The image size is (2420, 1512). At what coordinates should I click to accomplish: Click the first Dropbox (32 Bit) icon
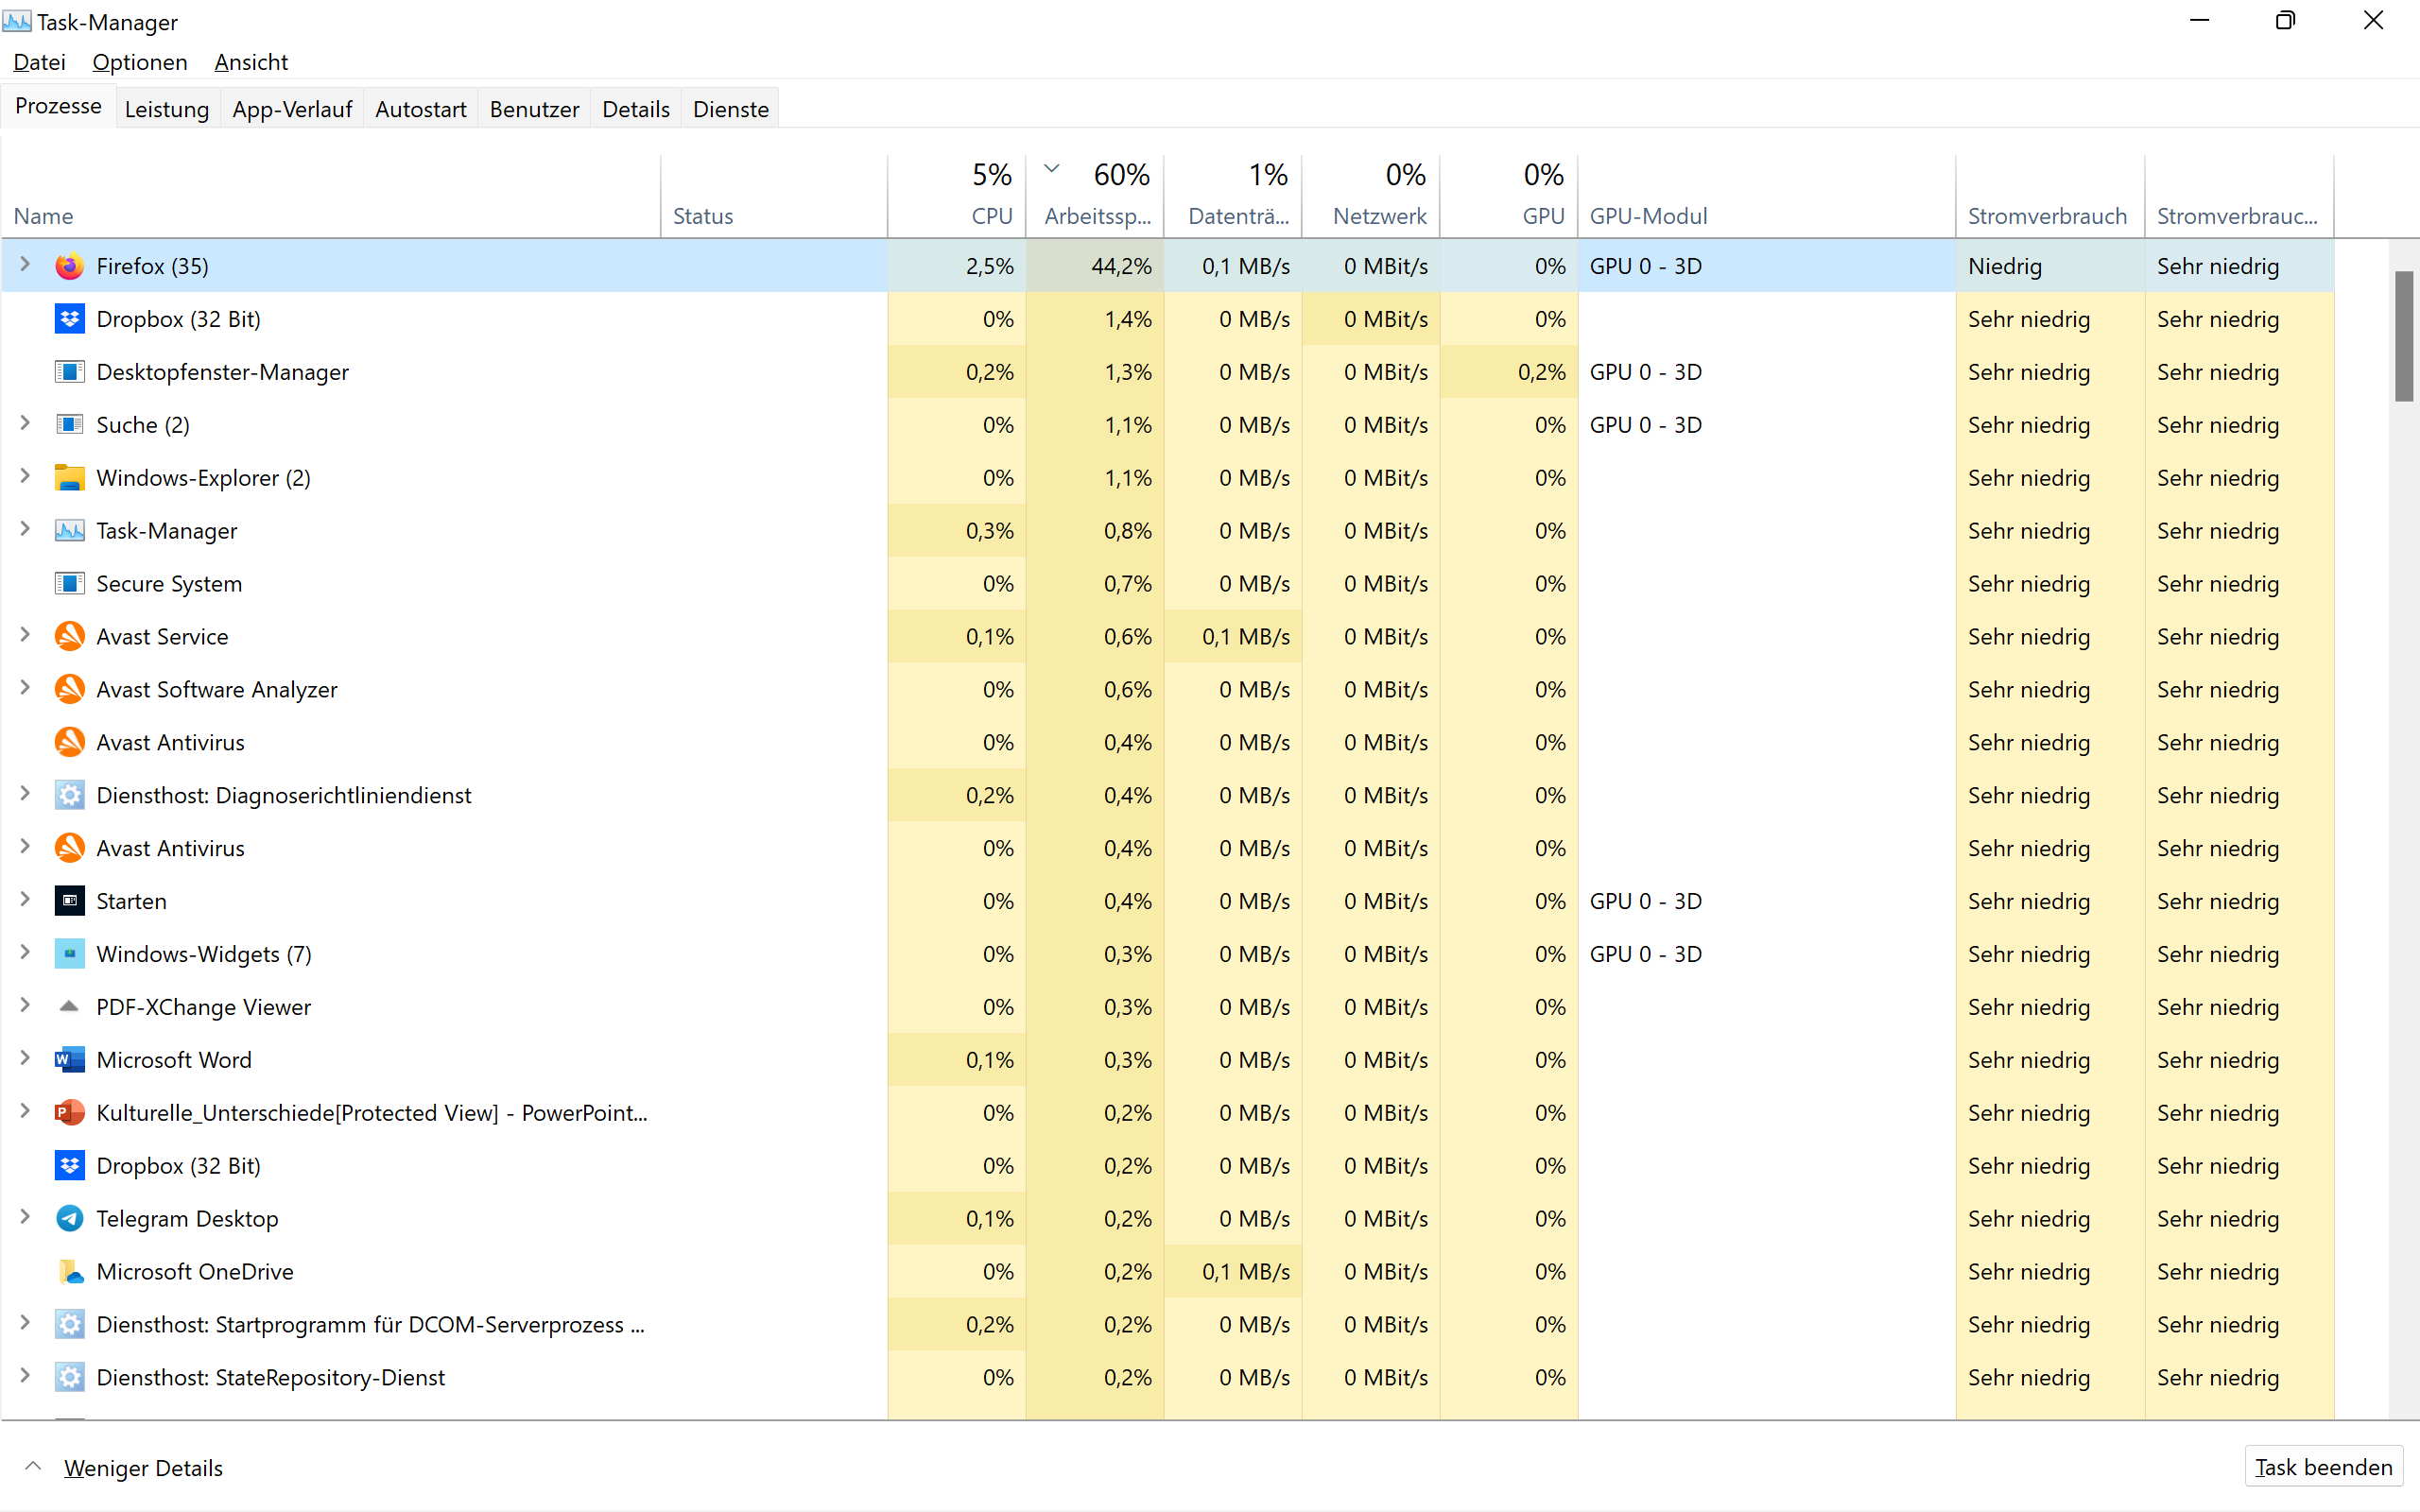pyautogui.click(x=69, y=319)
